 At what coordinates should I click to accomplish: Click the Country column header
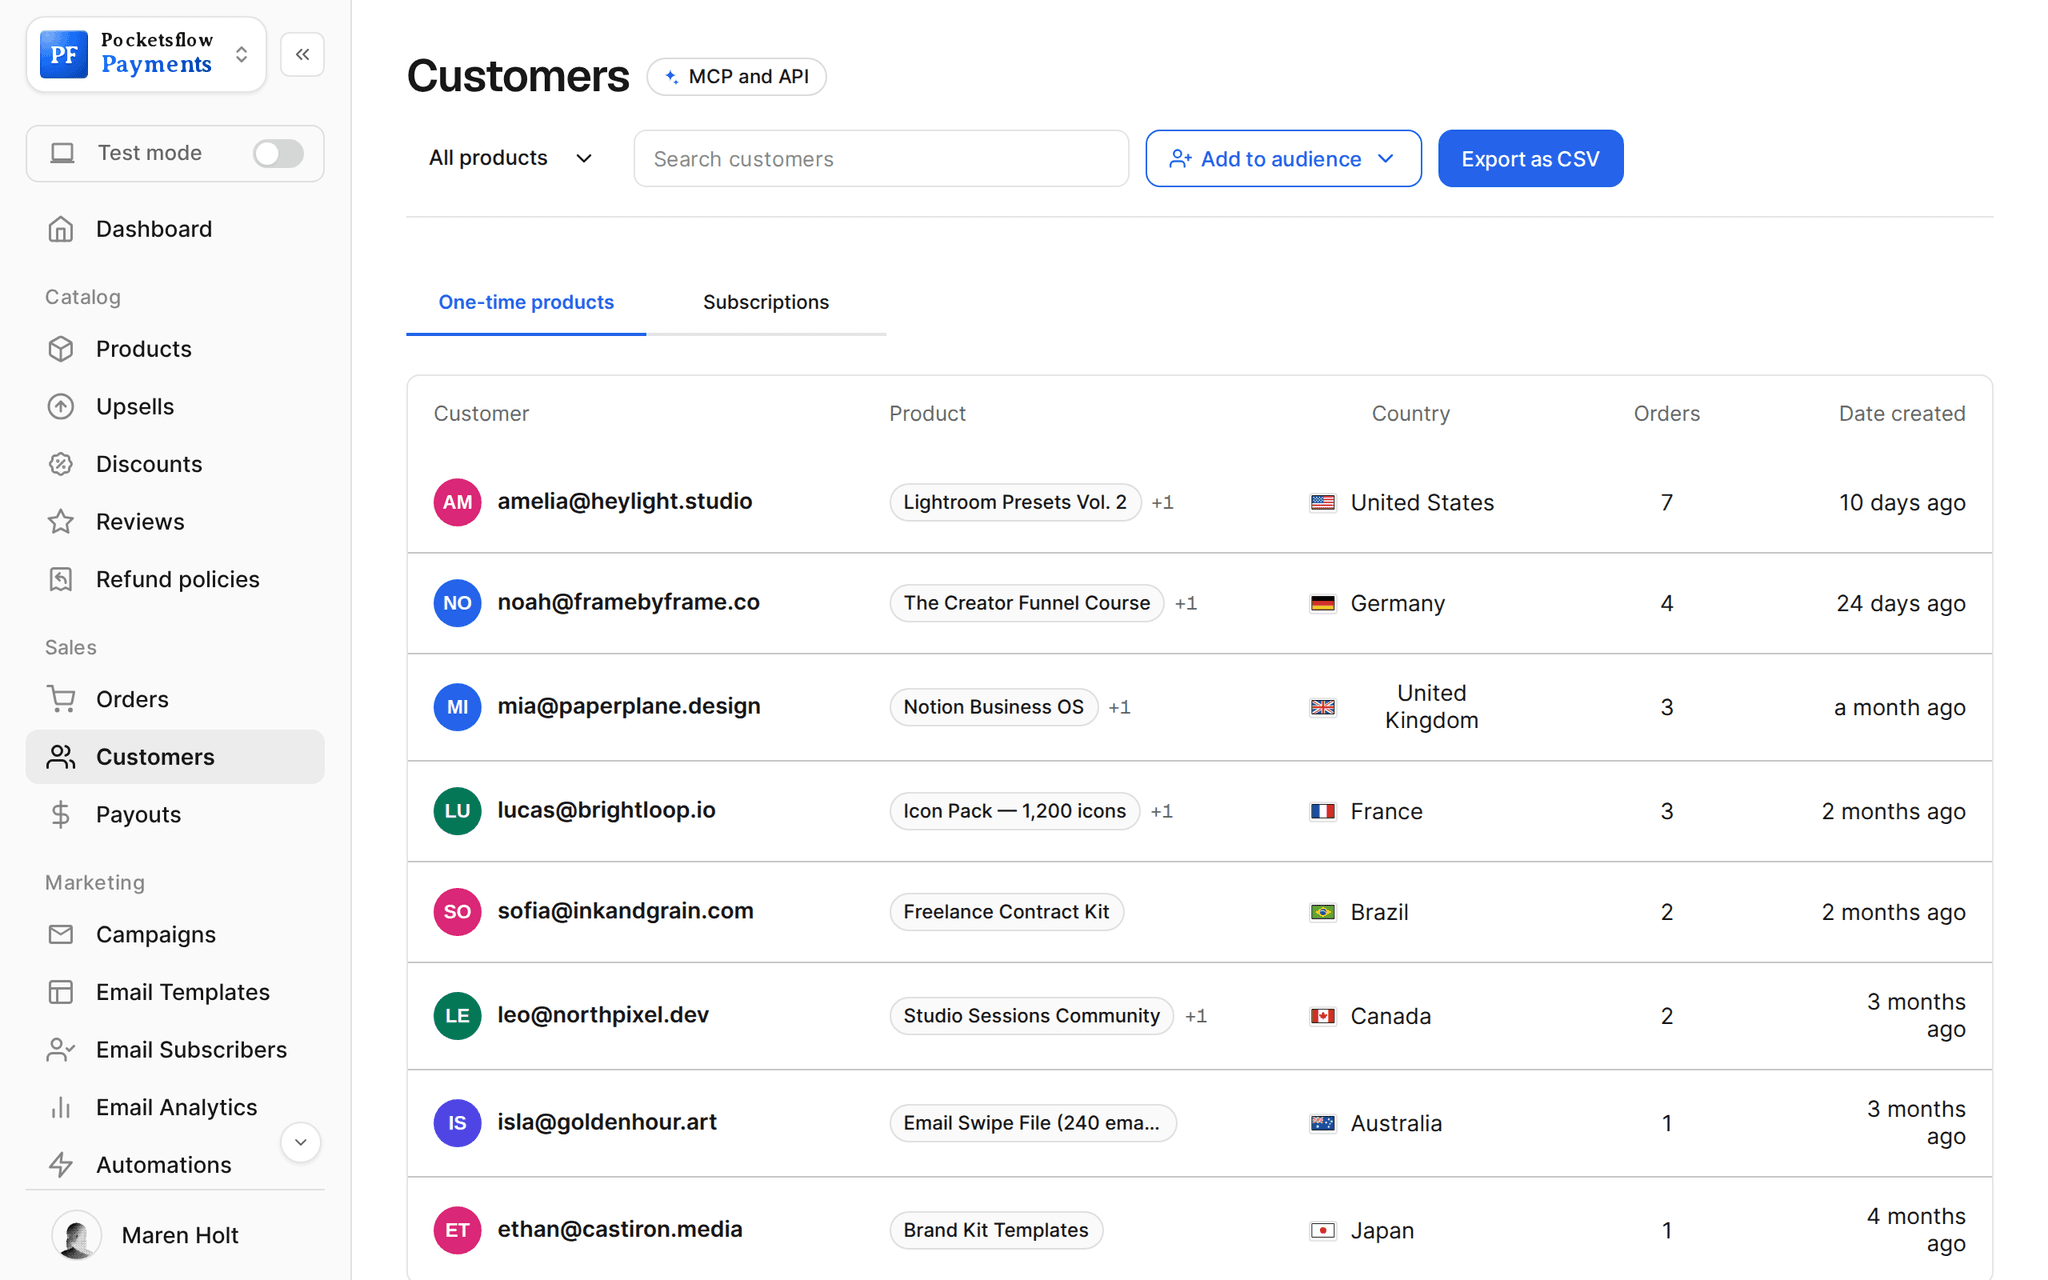[1410, 413]
